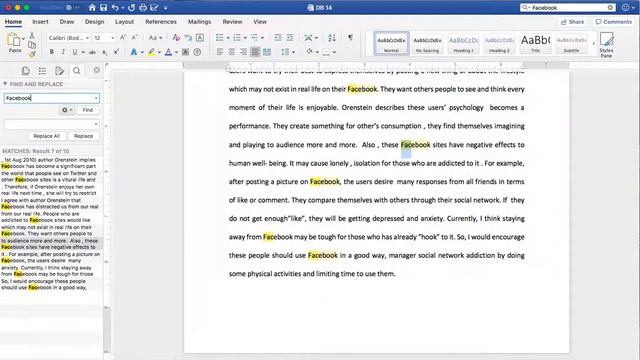Decrease the paragraph indent
Viewport: 640px width, 360px height.
click(278, 38)
